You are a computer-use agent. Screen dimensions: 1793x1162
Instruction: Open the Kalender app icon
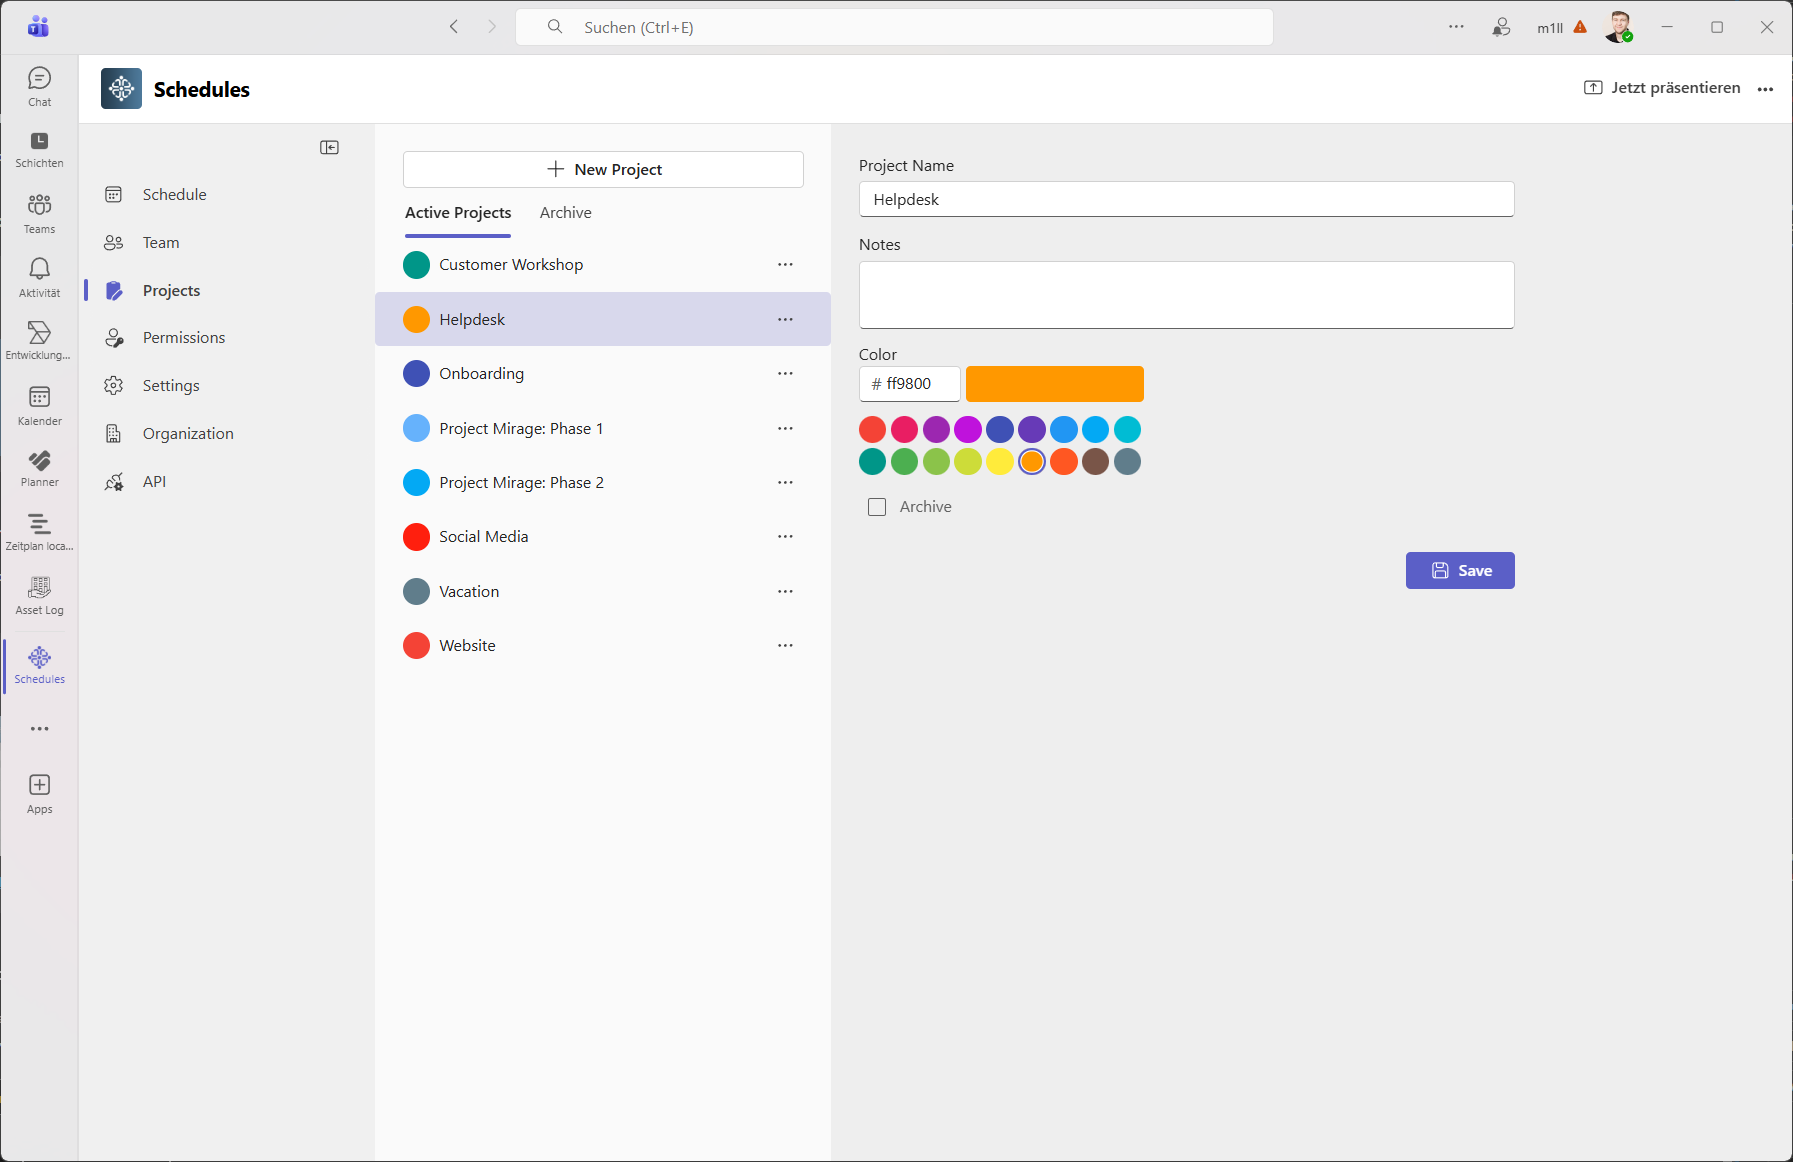(x=39, y=405)
